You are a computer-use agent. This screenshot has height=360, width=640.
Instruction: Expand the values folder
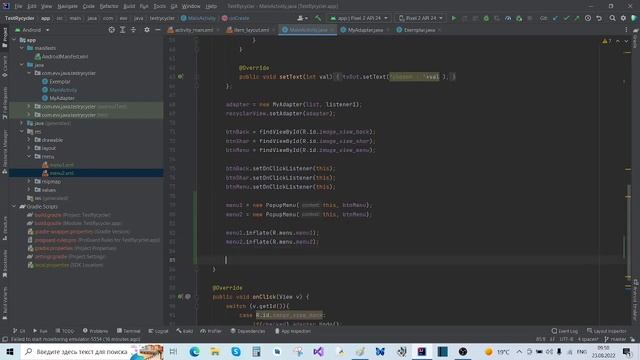pyautogui.click(x=29, y=190)
